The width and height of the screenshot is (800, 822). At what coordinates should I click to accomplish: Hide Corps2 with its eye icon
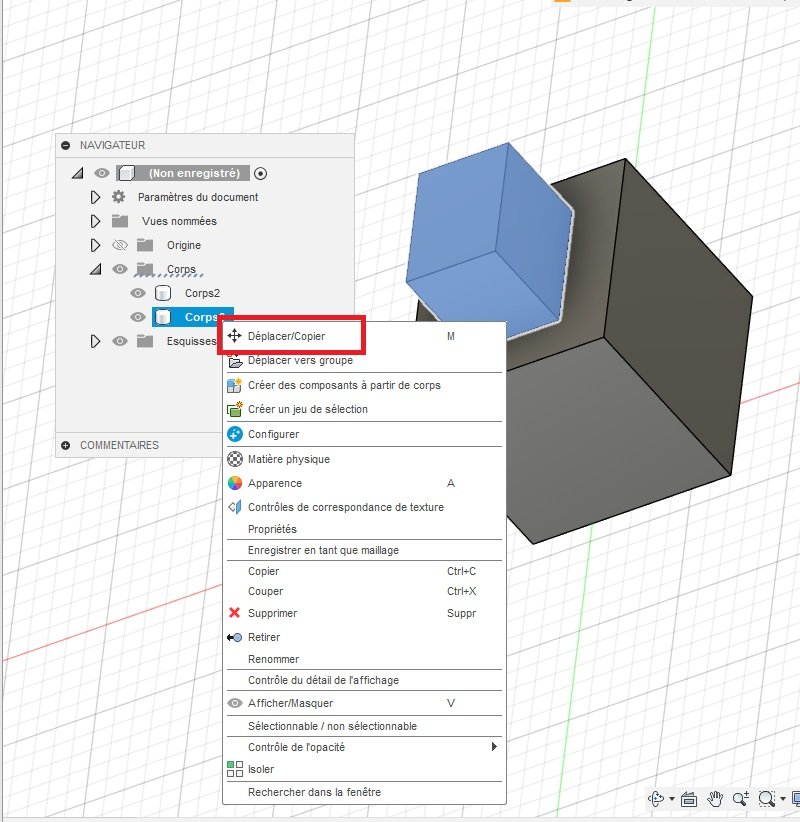tap(138, 293)
